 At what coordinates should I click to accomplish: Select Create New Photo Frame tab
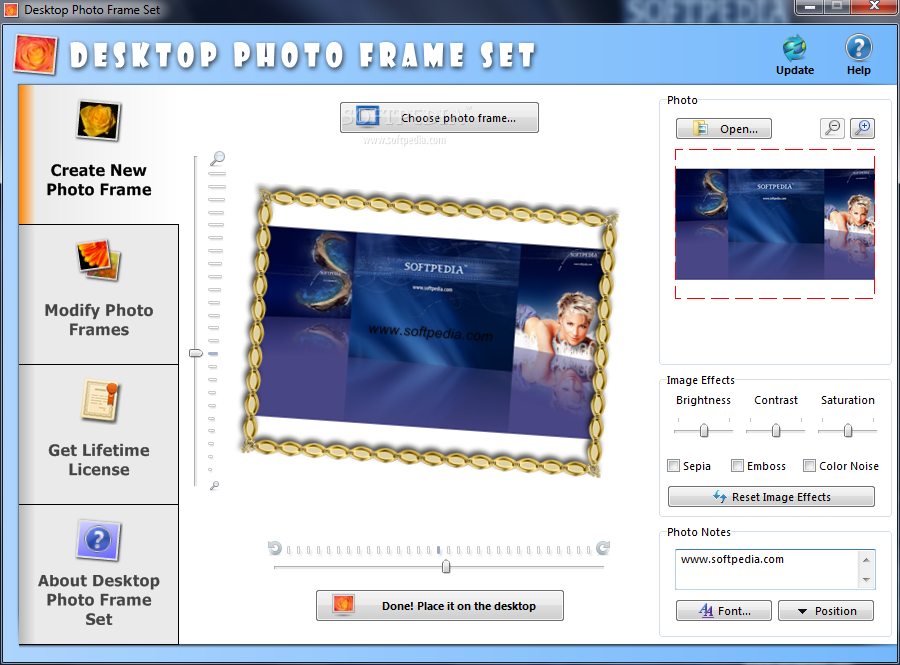click(99, 154)
